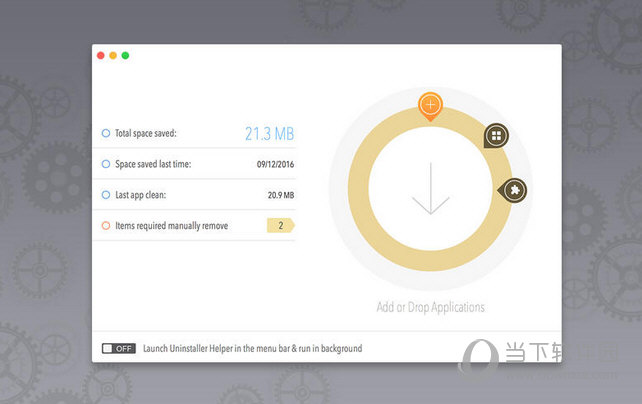This screenshot has width=642, height=404.
Task: Toggle the OFF switch for Uninstaller Helper
Action: coord(119,348)
